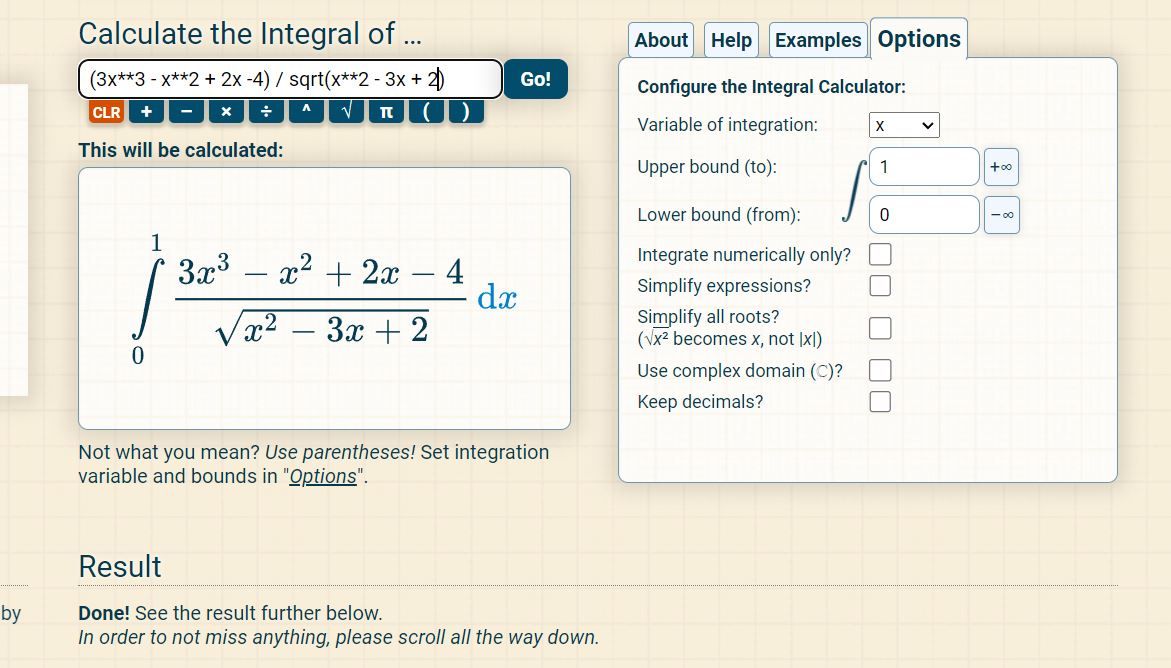Follow the Options link below the preview

click(x=322, y=477)
